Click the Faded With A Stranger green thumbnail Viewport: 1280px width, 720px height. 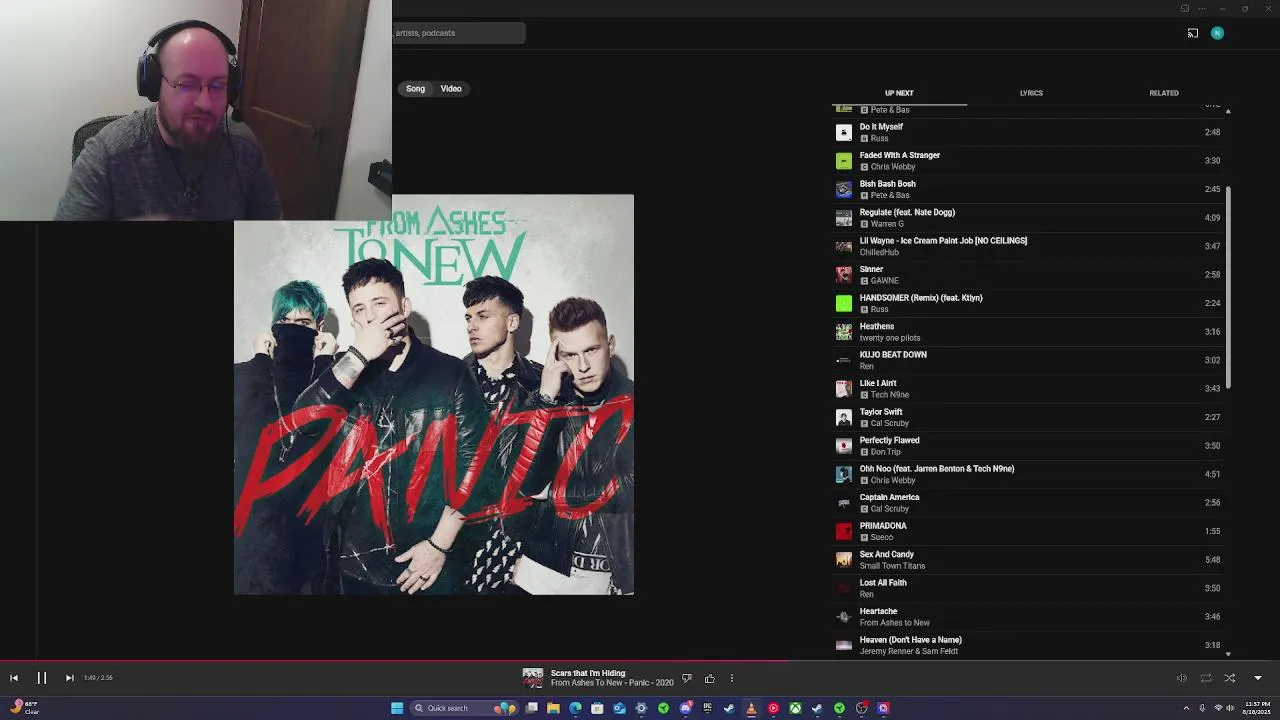[844, 161]
